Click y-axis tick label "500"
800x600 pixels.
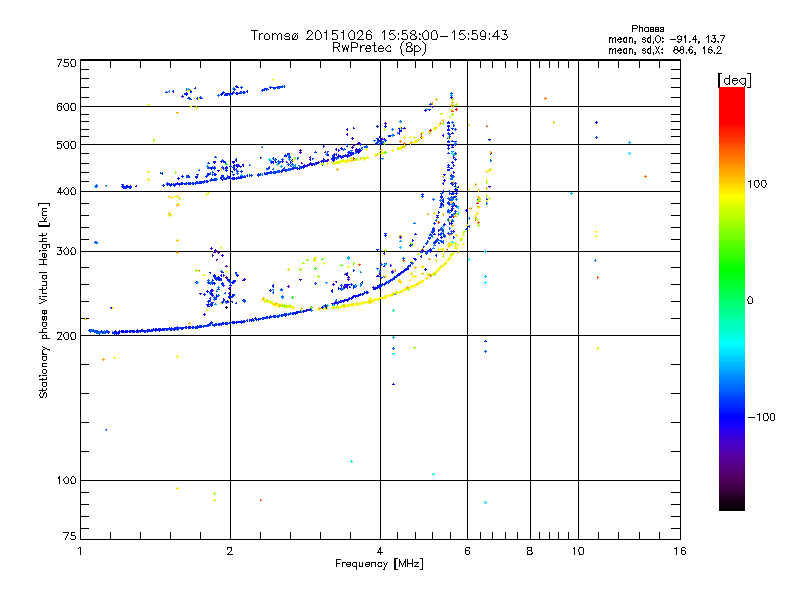(x=66, y=145)
